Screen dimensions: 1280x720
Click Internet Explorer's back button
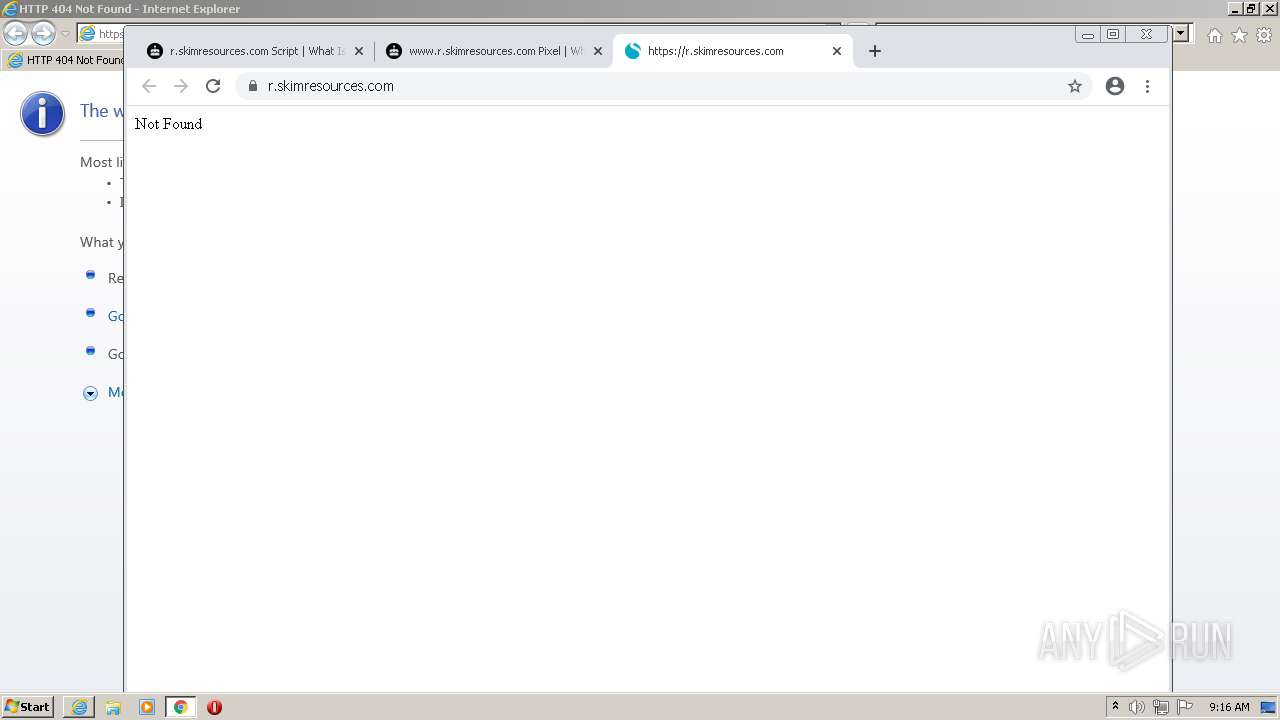click(16, 34)
